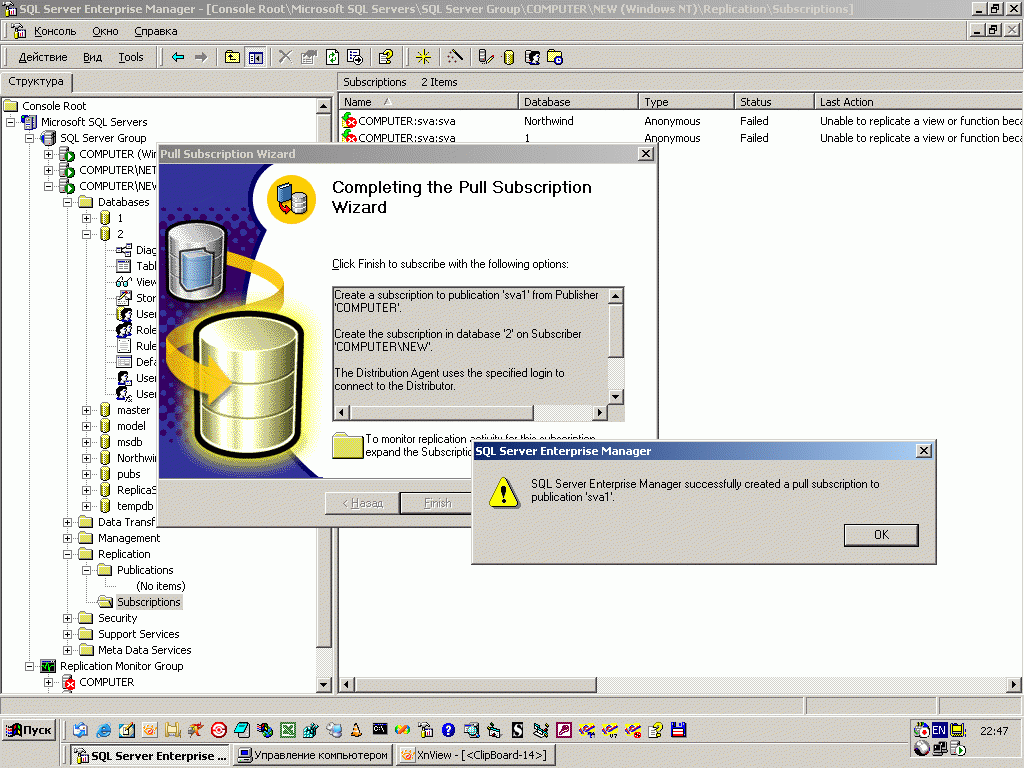Sort list by the Database column header
Screen dimensions: 1024x768
point(578,102)
